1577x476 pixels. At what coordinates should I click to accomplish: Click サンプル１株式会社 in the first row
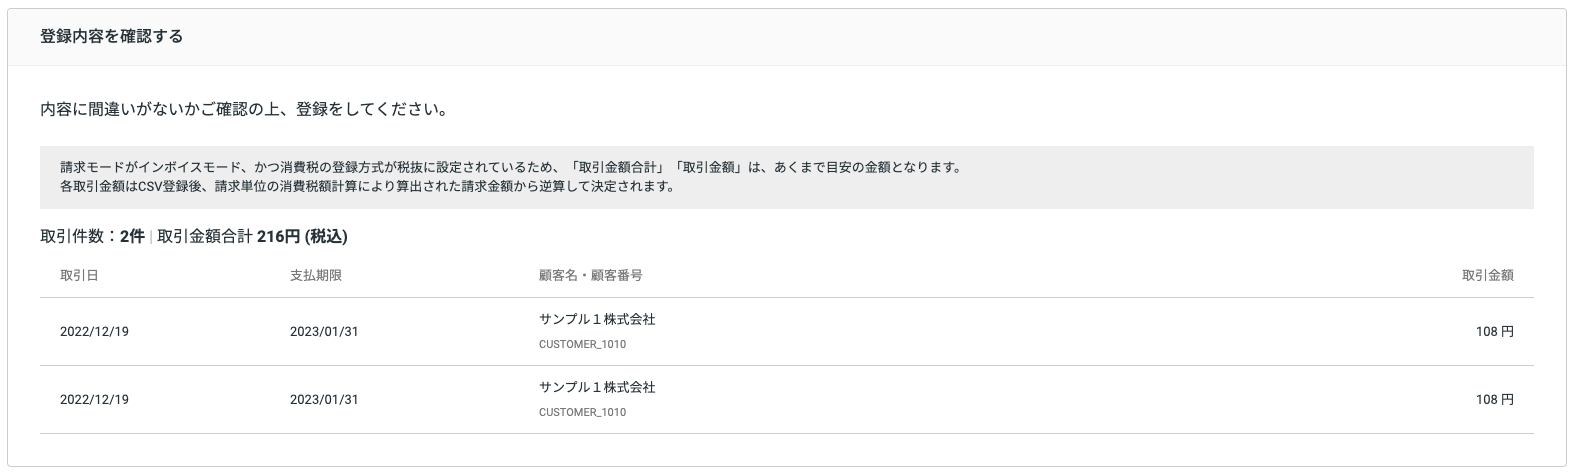pyautogui.click(x=597, y=320)
